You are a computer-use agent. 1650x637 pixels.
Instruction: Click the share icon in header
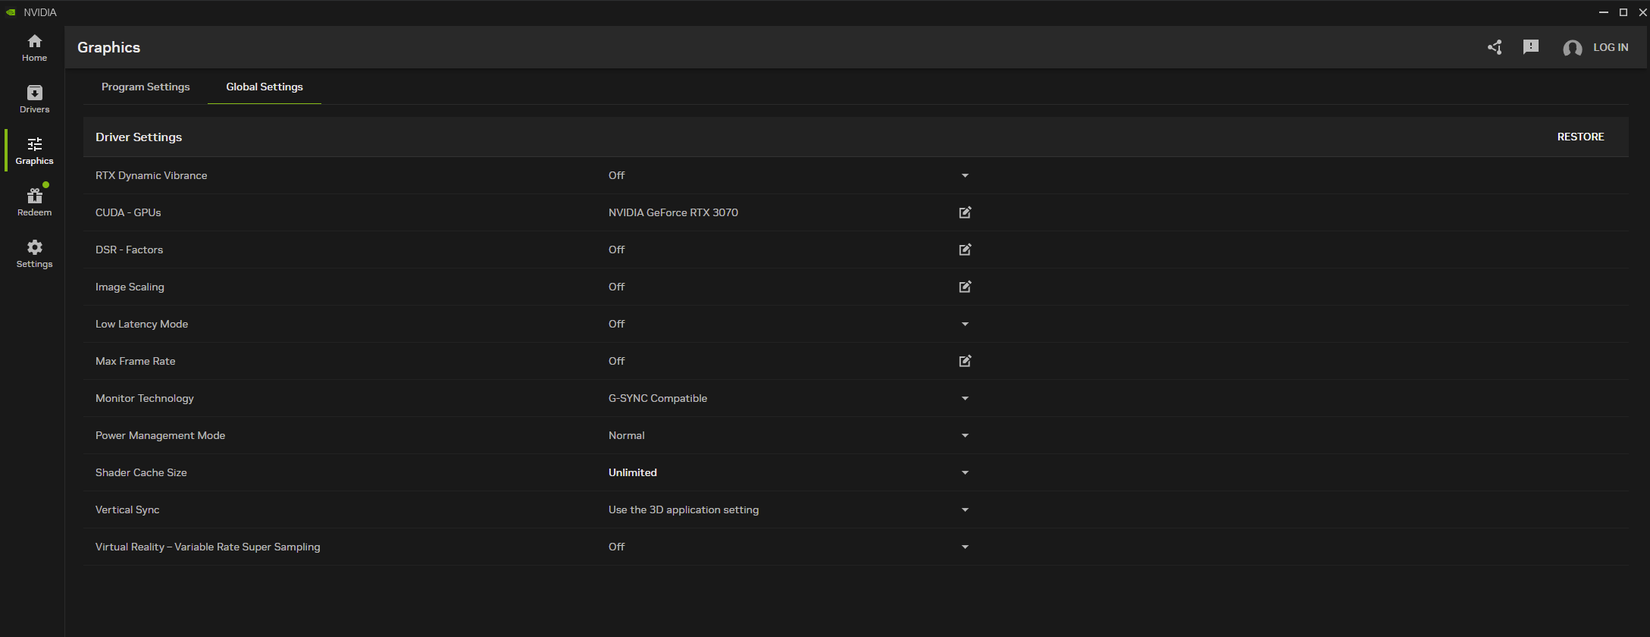1494,47
